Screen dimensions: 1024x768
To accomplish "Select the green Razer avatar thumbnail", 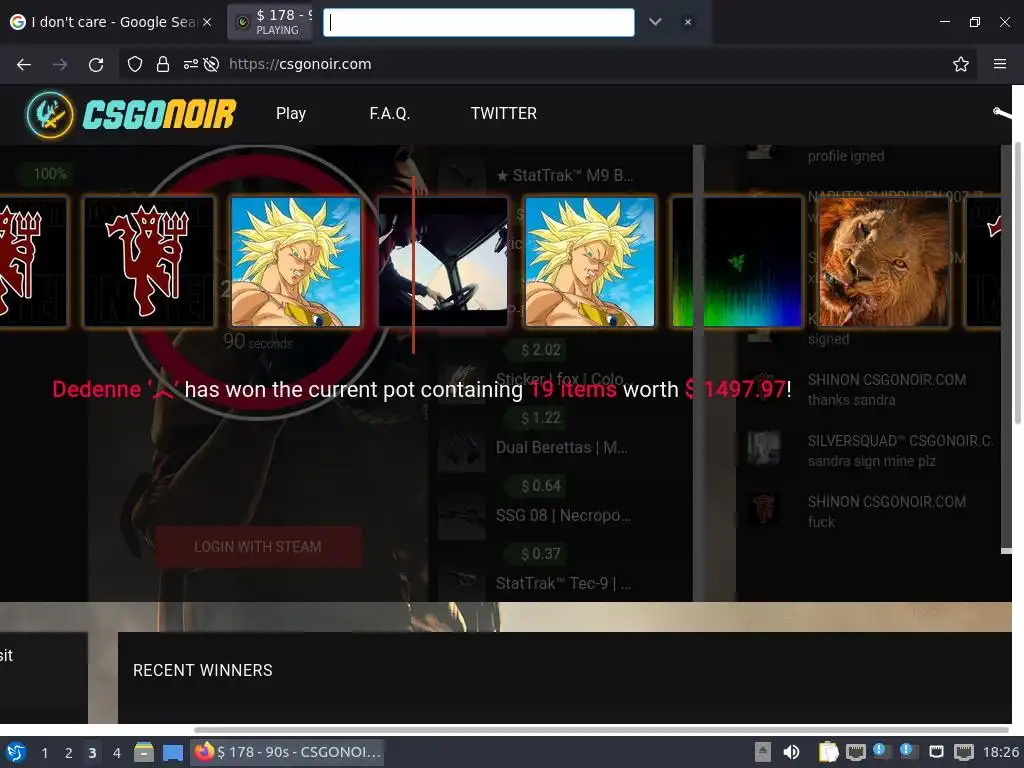I will 737,261.
